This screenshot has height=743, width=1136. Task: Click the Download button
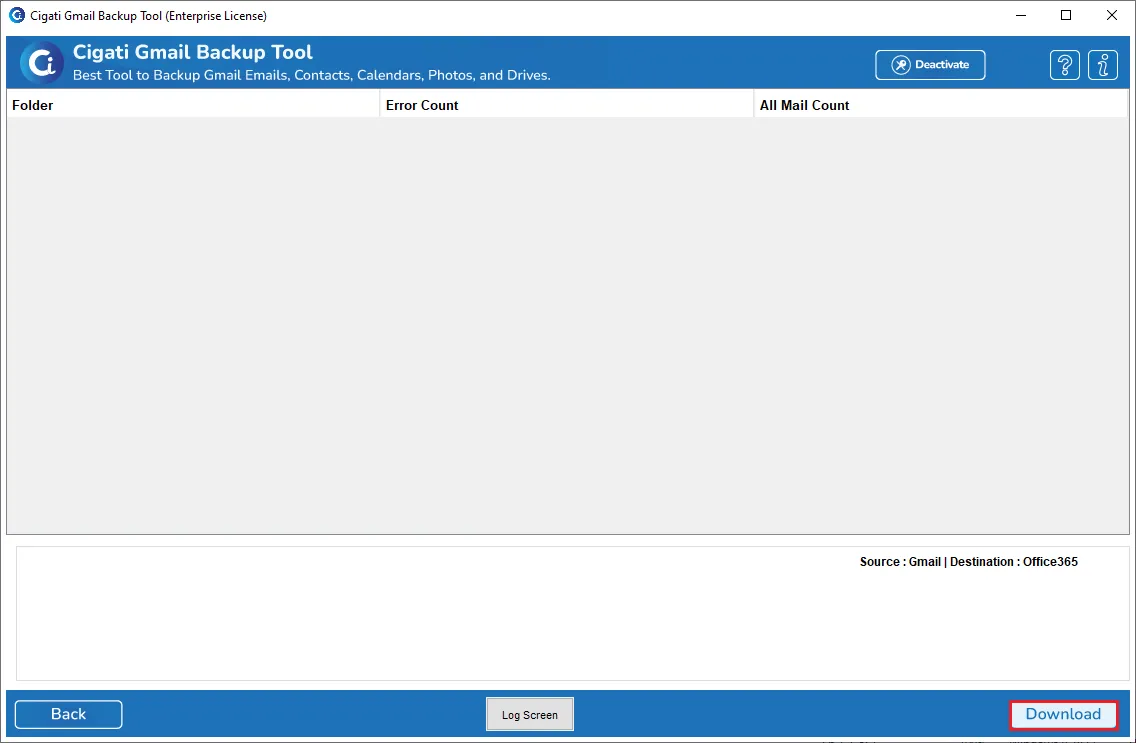pyautogui.click(x=1064, y=714)
